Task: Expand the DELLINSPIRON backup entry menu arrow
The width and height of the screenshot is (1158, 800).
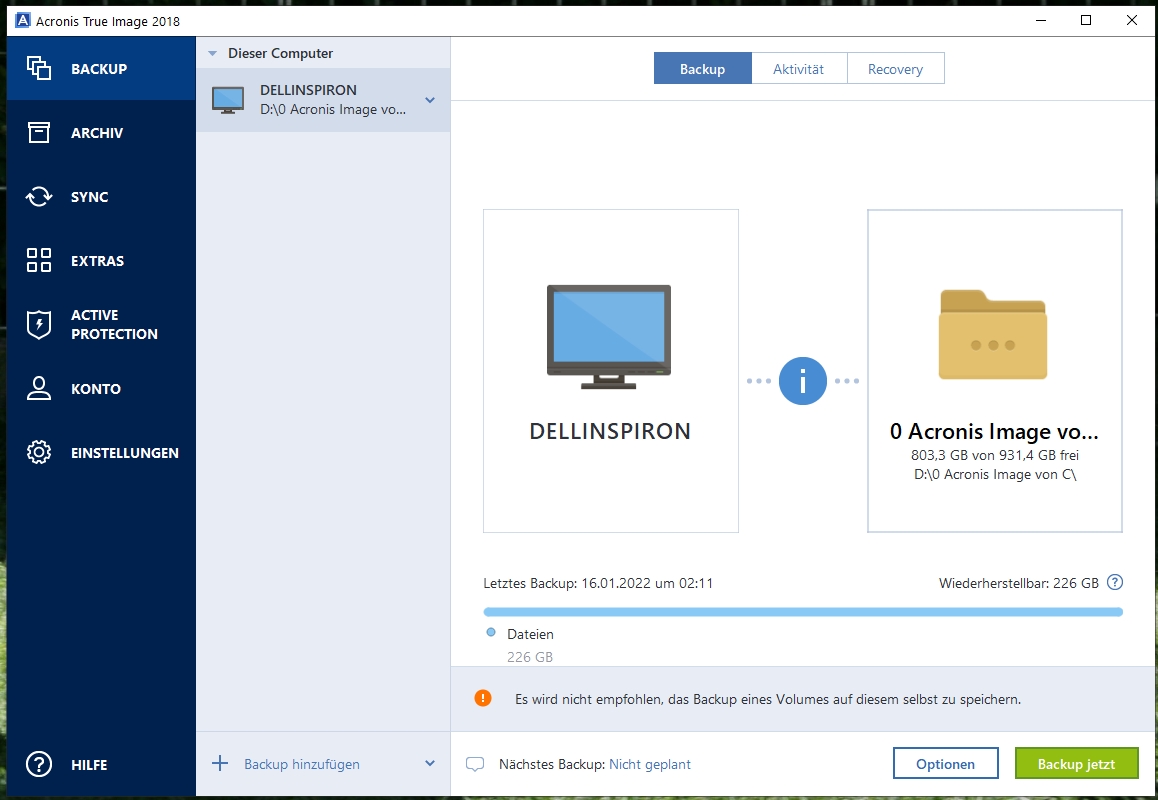Action: pos(430,100)
